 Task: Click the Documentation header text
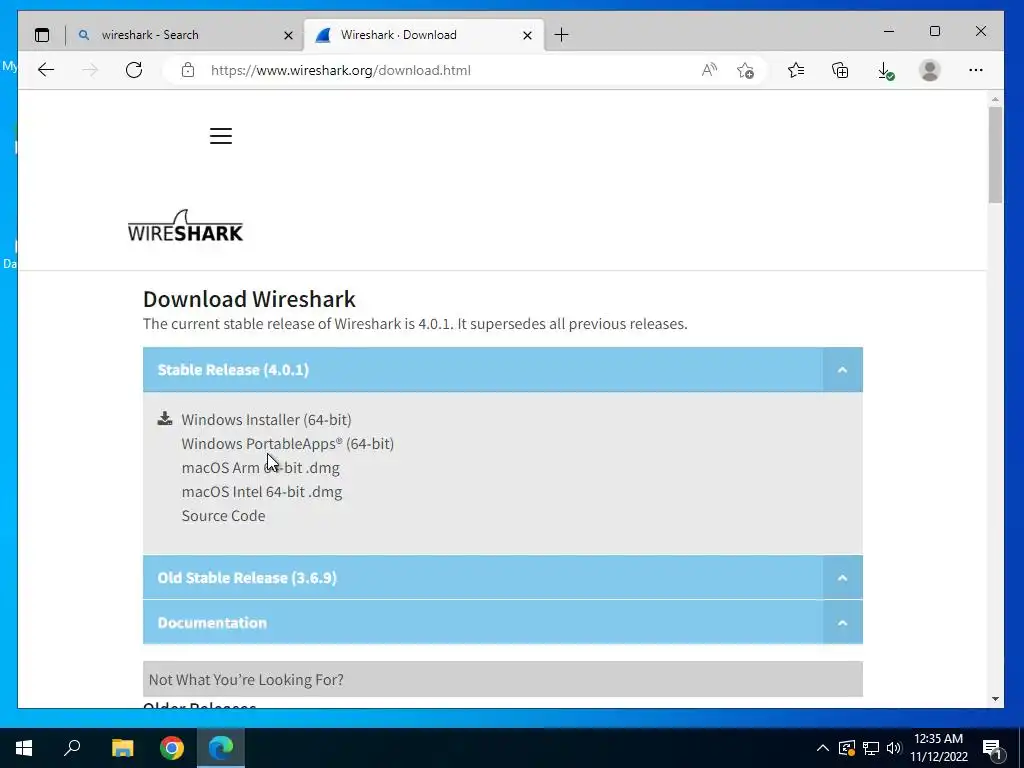coord(212,622)
